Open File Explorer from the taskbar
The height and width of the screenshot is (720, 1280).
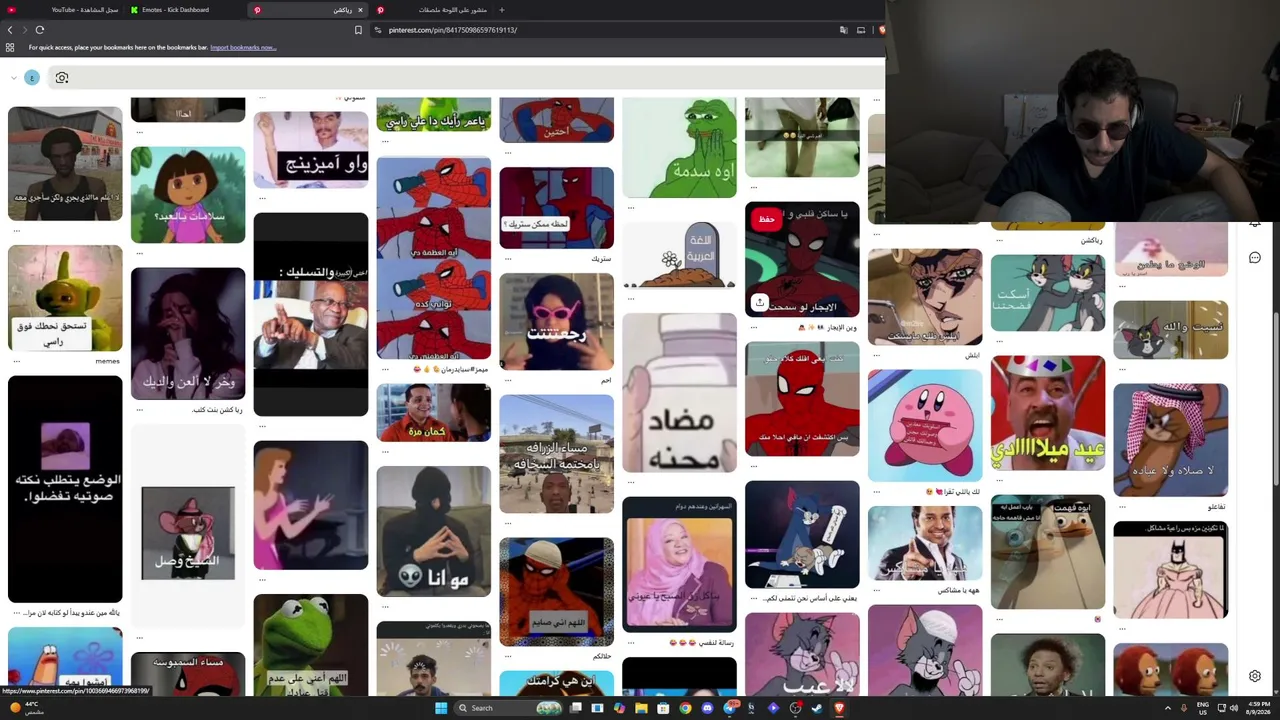click(x=641, y=708)
